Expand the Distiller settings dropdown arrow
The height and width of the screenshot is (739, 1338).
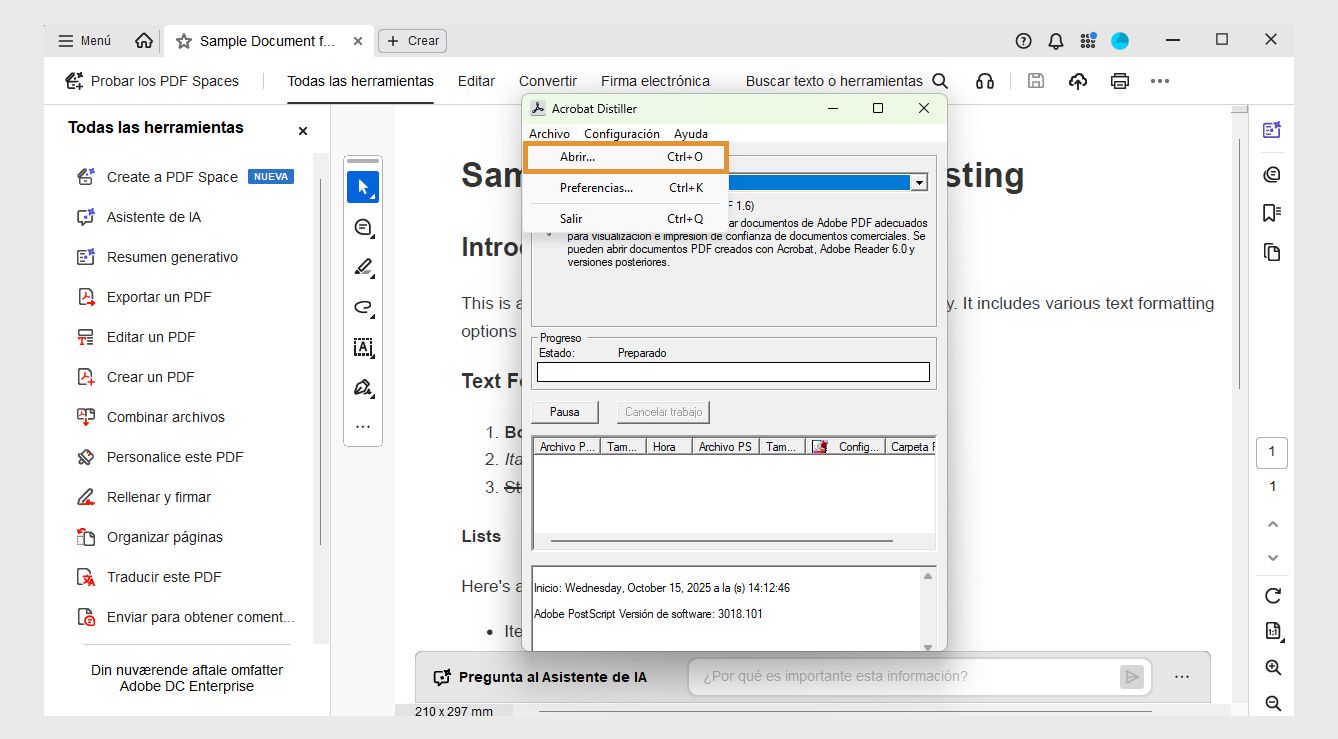[918, 183]
